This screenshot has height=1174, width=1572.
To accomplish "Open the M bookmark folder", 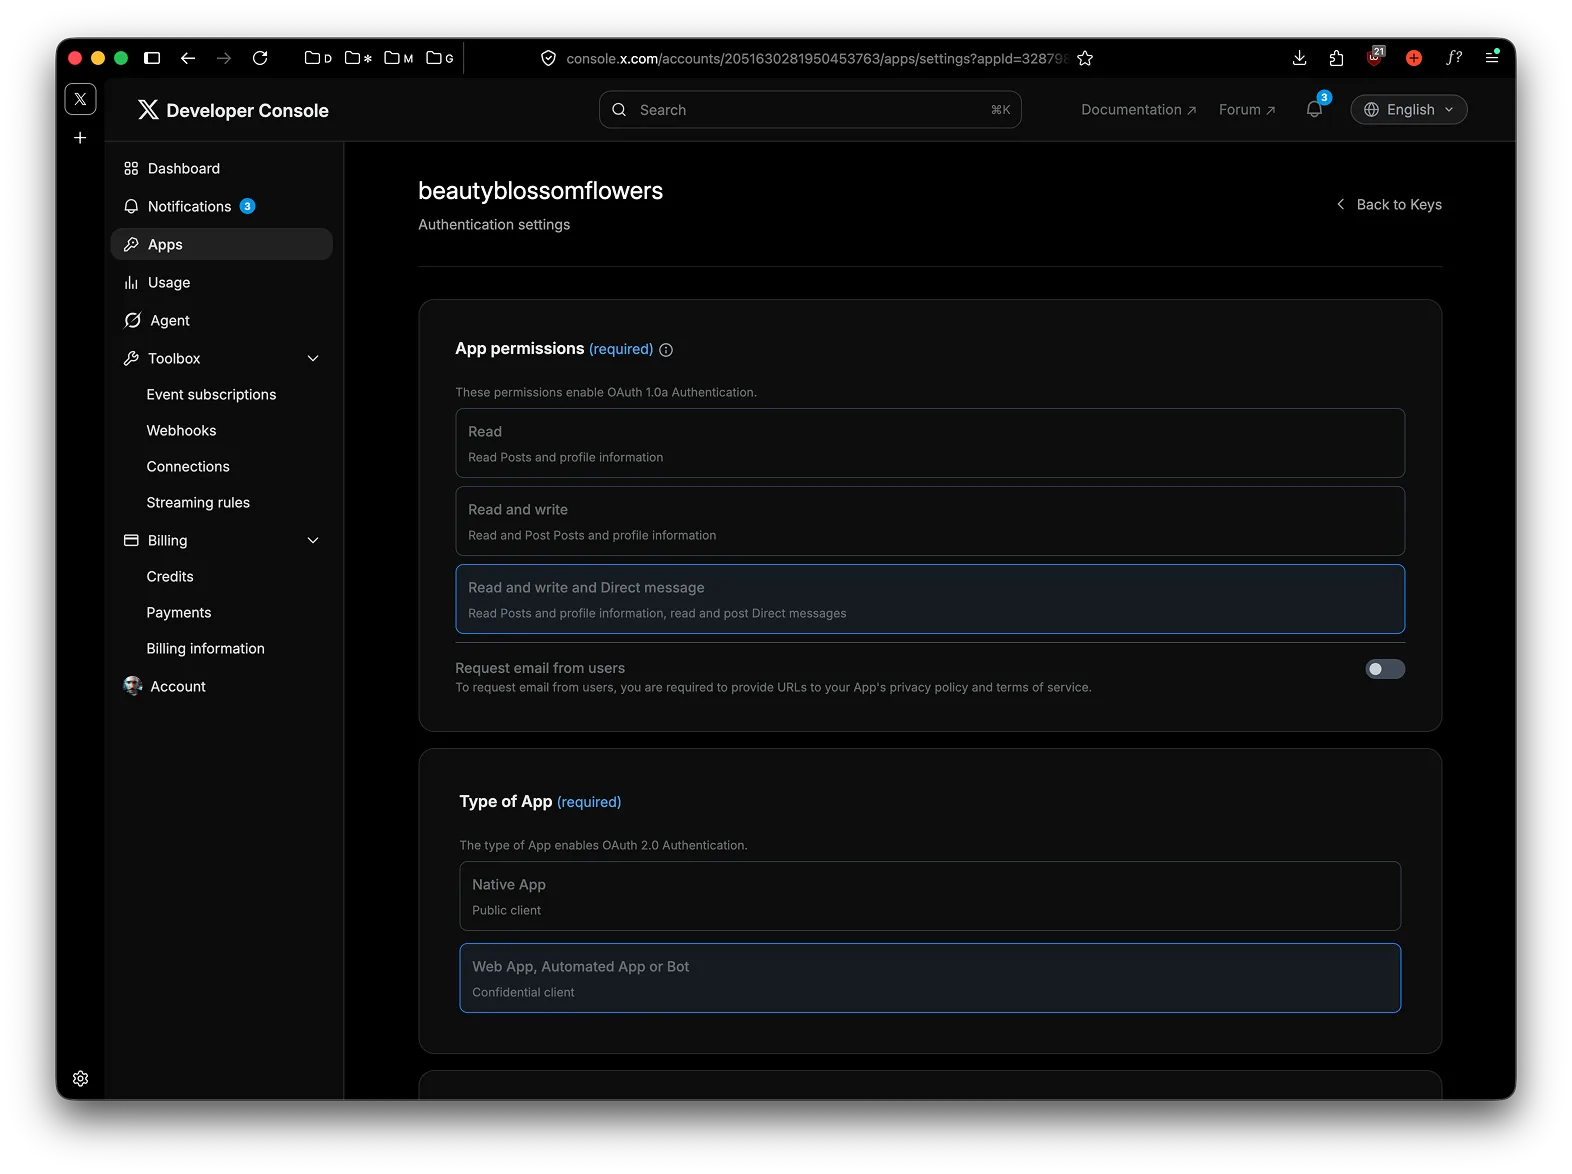I will click(398, 58).
